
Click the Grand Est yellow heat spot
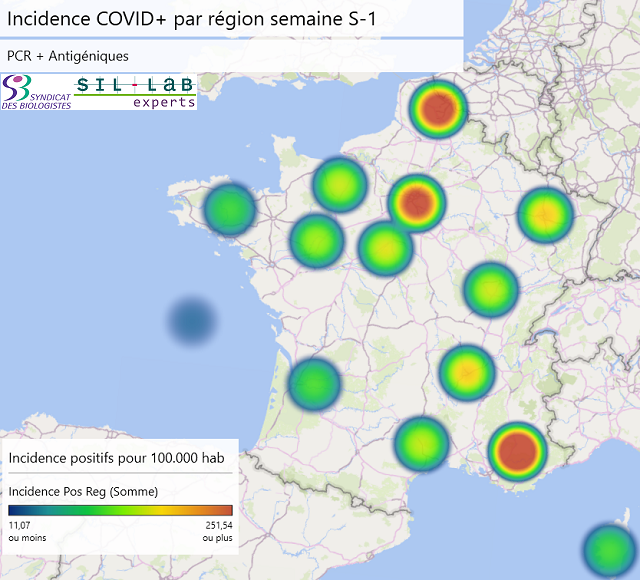coord(545,214)
